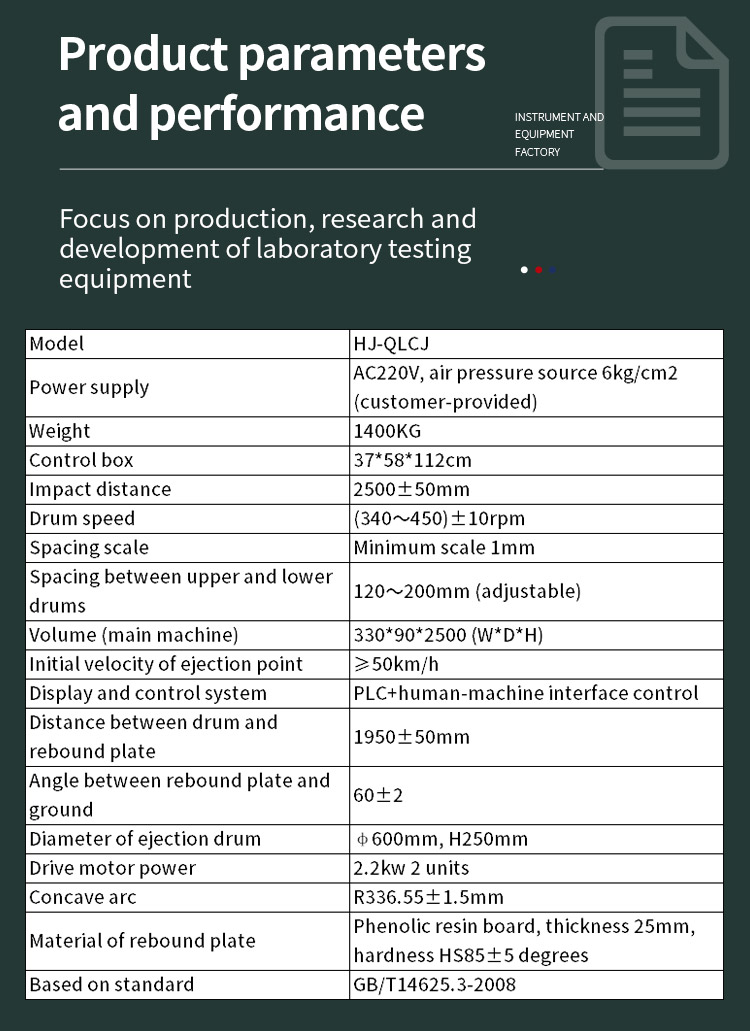Click the document icon in the header
This screenshot has width=750, height=1031.
click(661, 92)
